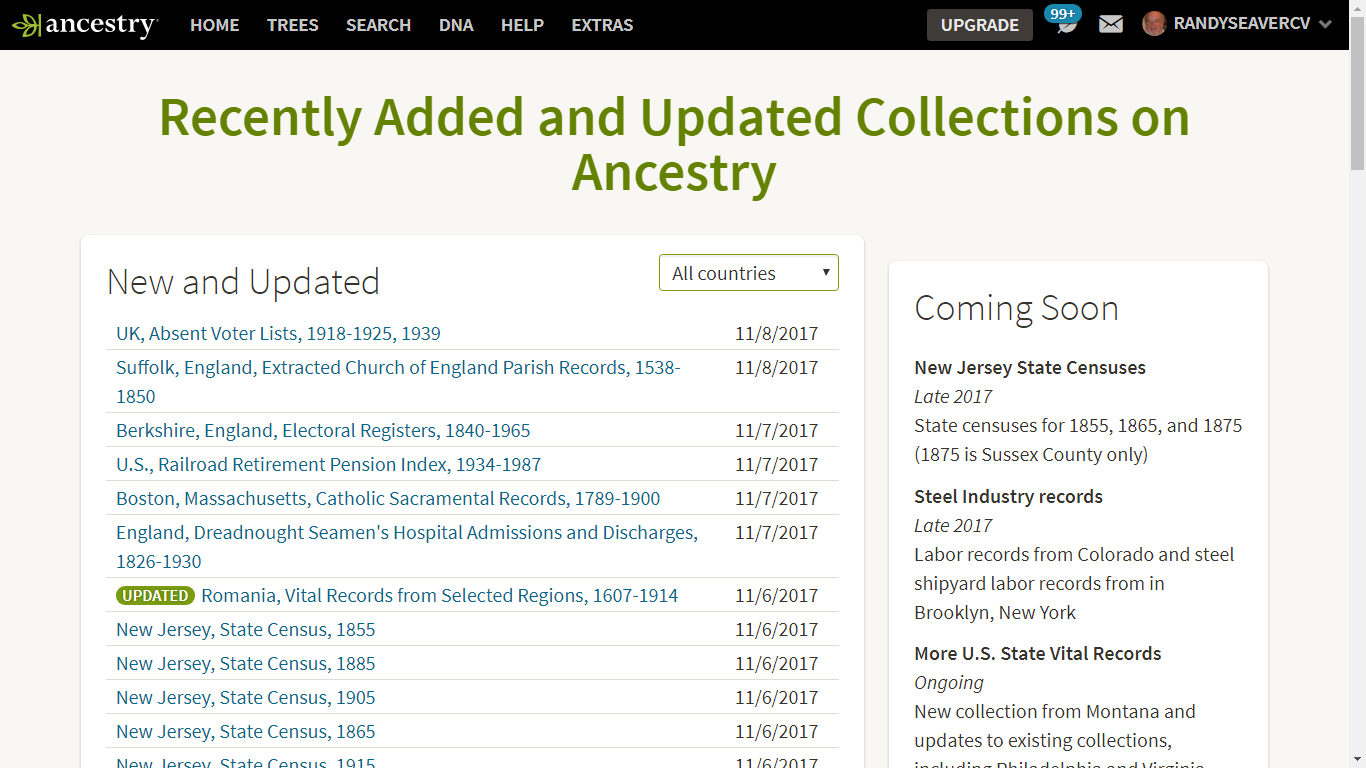The height and width of the screenshot is (768, 1366).
Task: Select TREES from the navigation bar
Action: [x=292, y=25]
